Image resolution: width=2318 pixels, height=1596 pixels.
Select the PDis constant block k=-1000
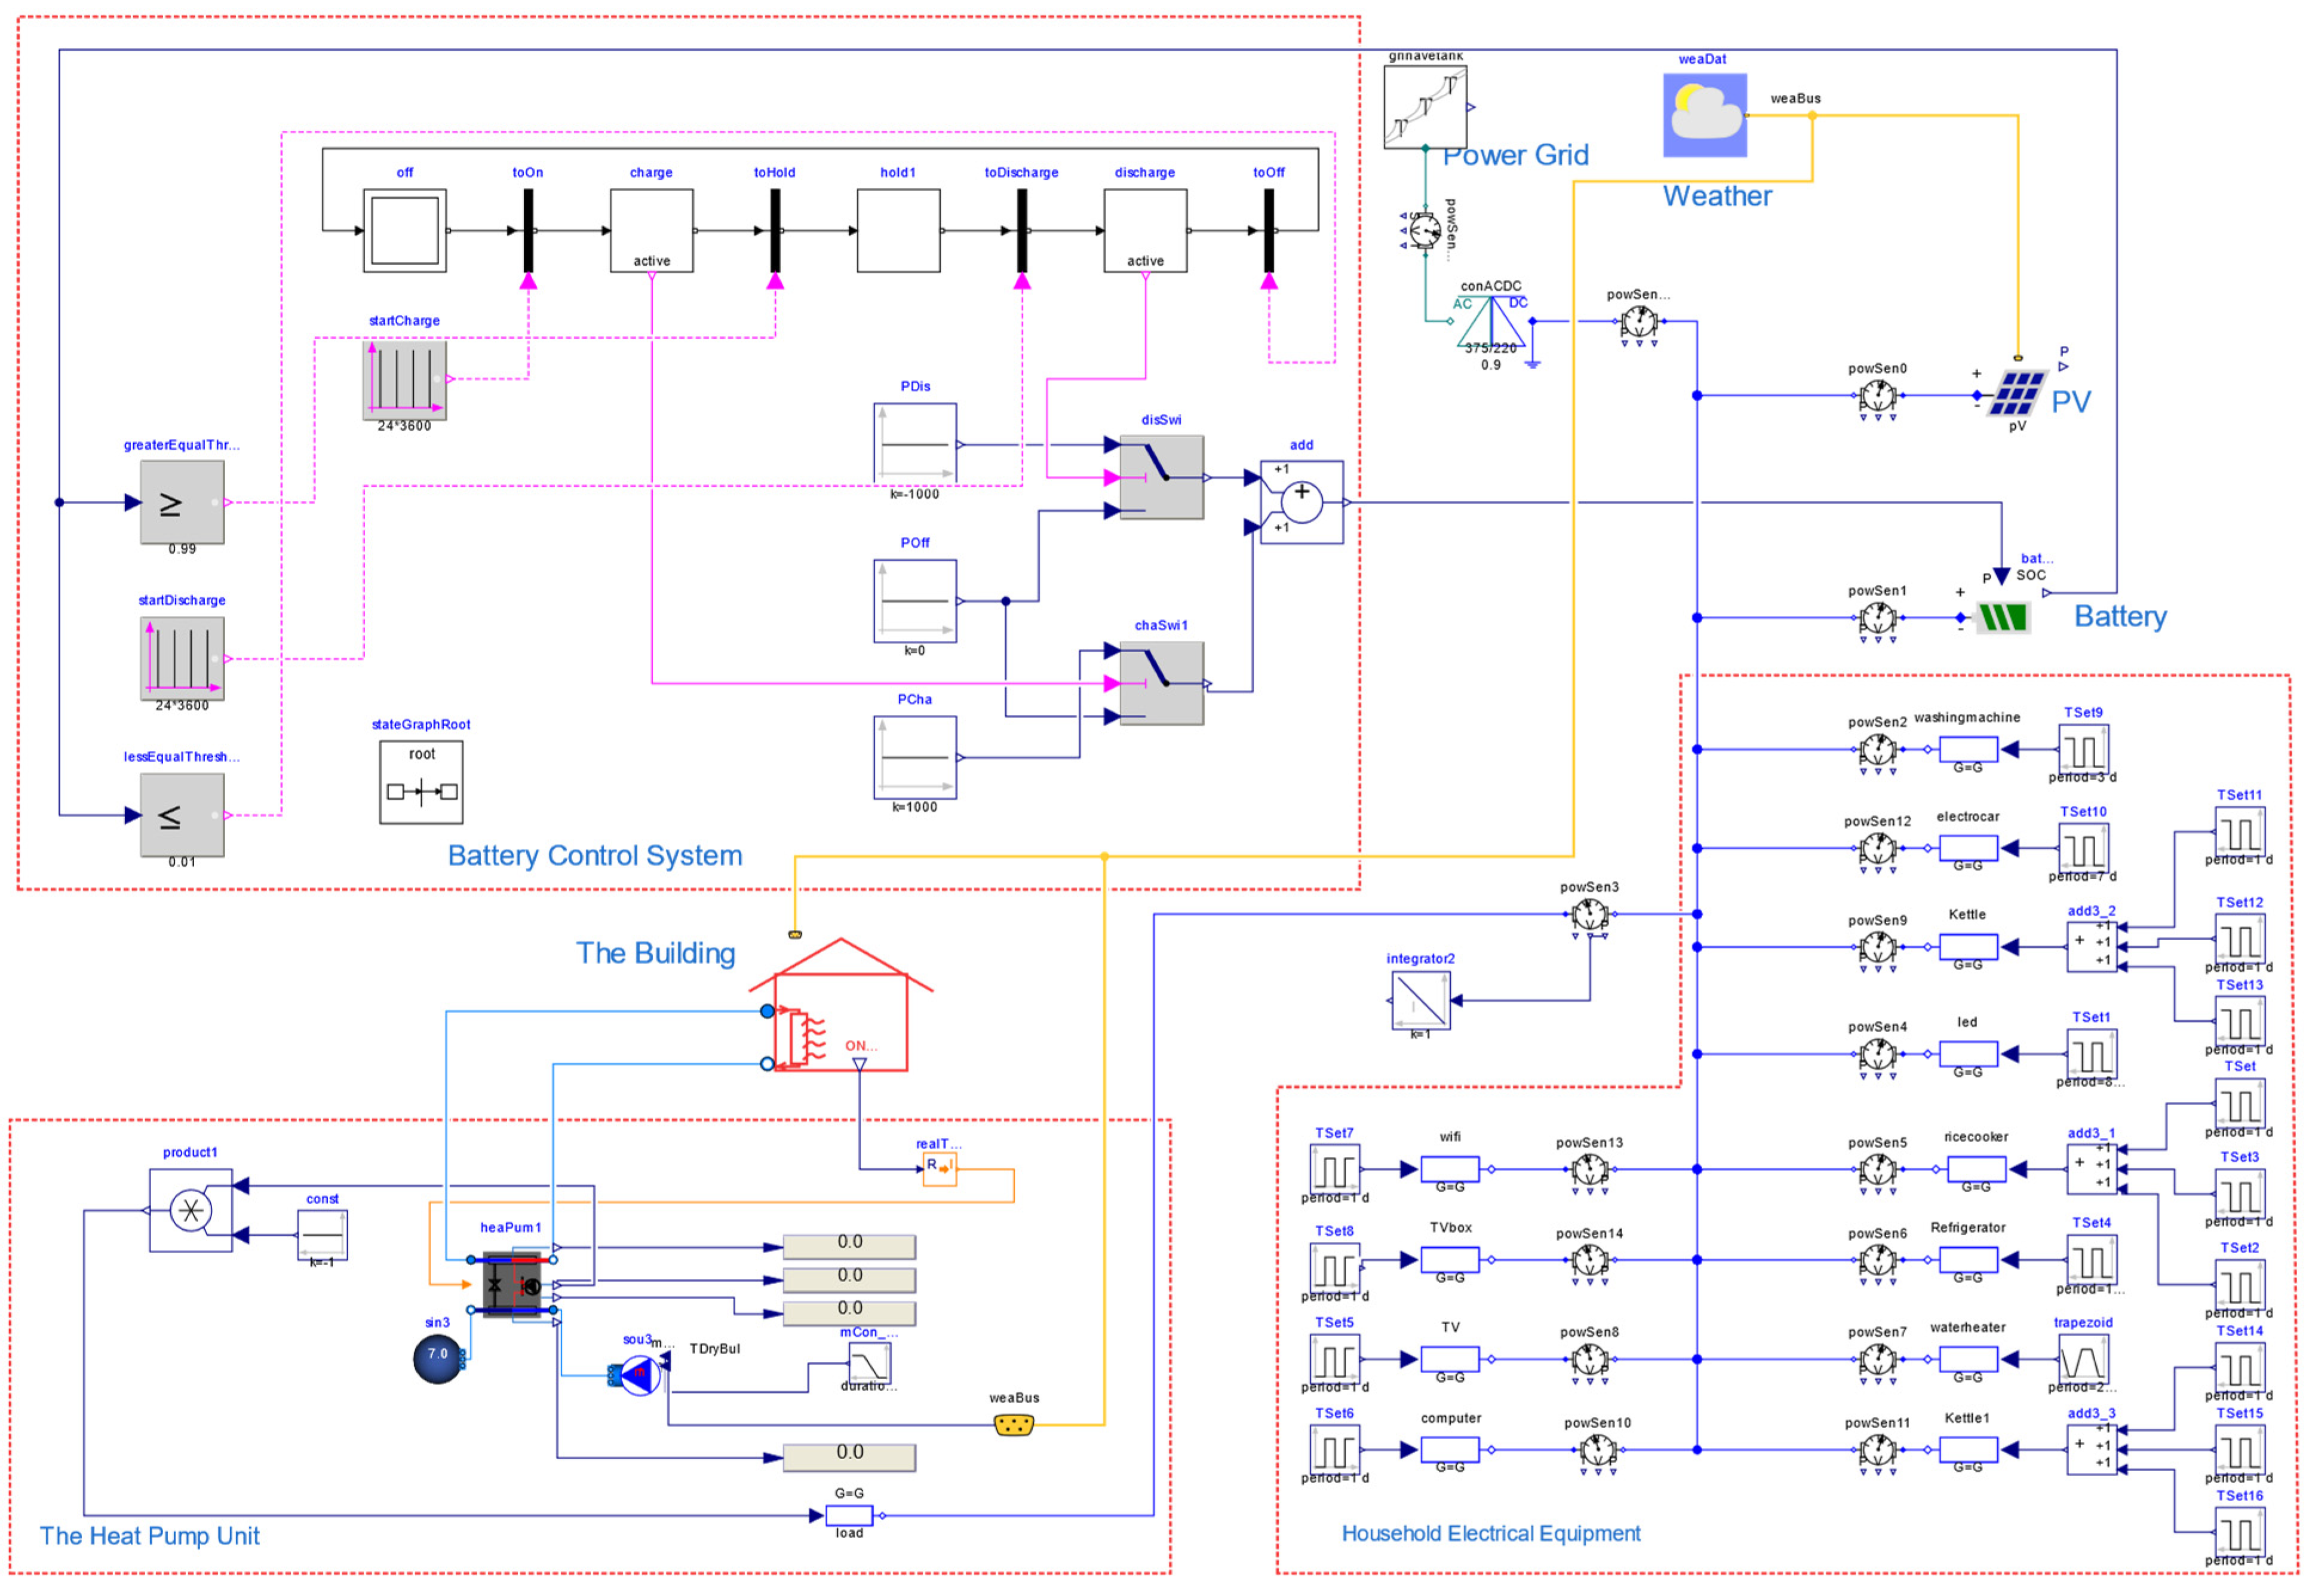pos(914,443)
